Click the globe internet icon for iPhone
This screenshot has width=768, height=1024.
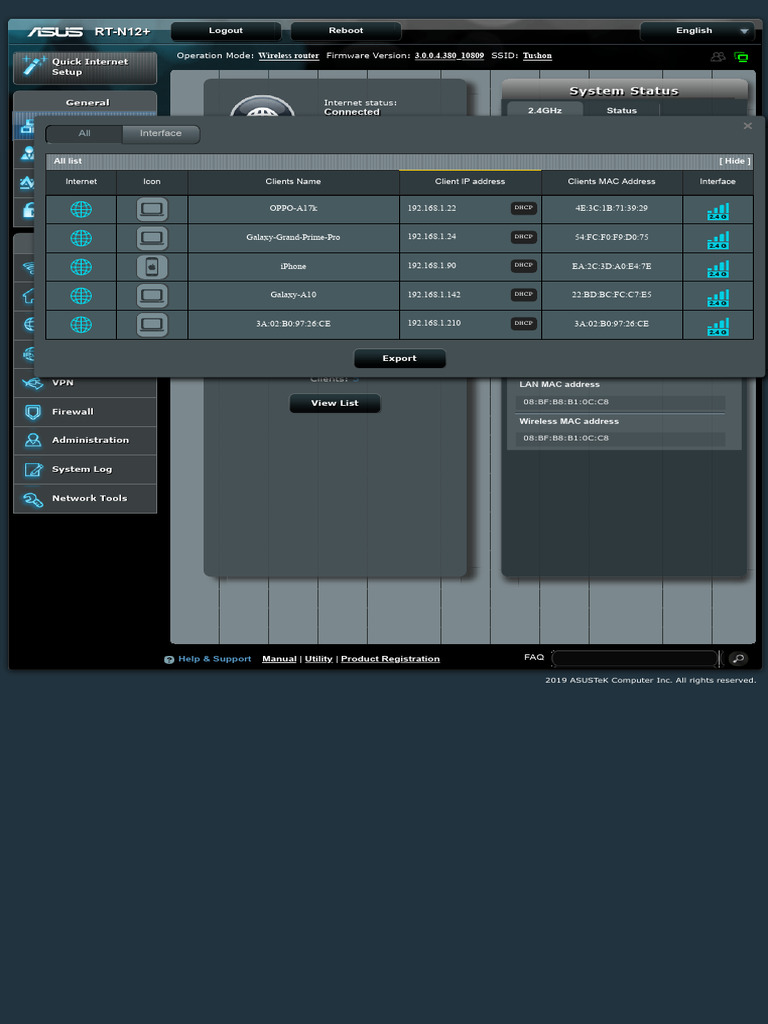(81, 267)
